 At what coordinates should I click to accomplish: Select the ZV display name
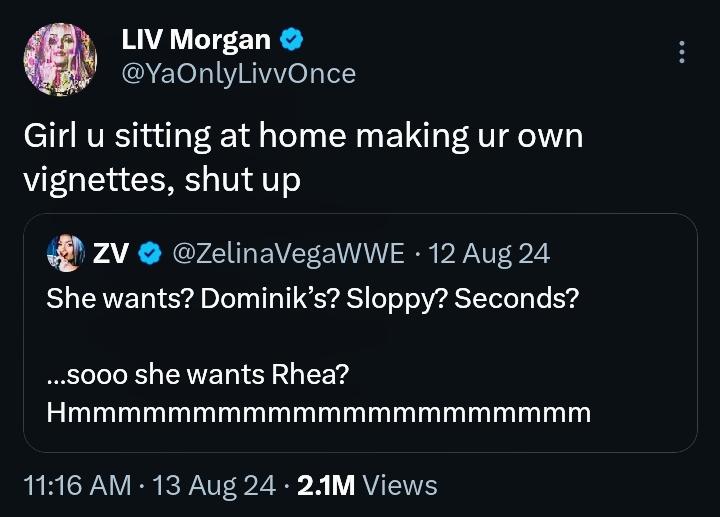(x=111, y=254)
